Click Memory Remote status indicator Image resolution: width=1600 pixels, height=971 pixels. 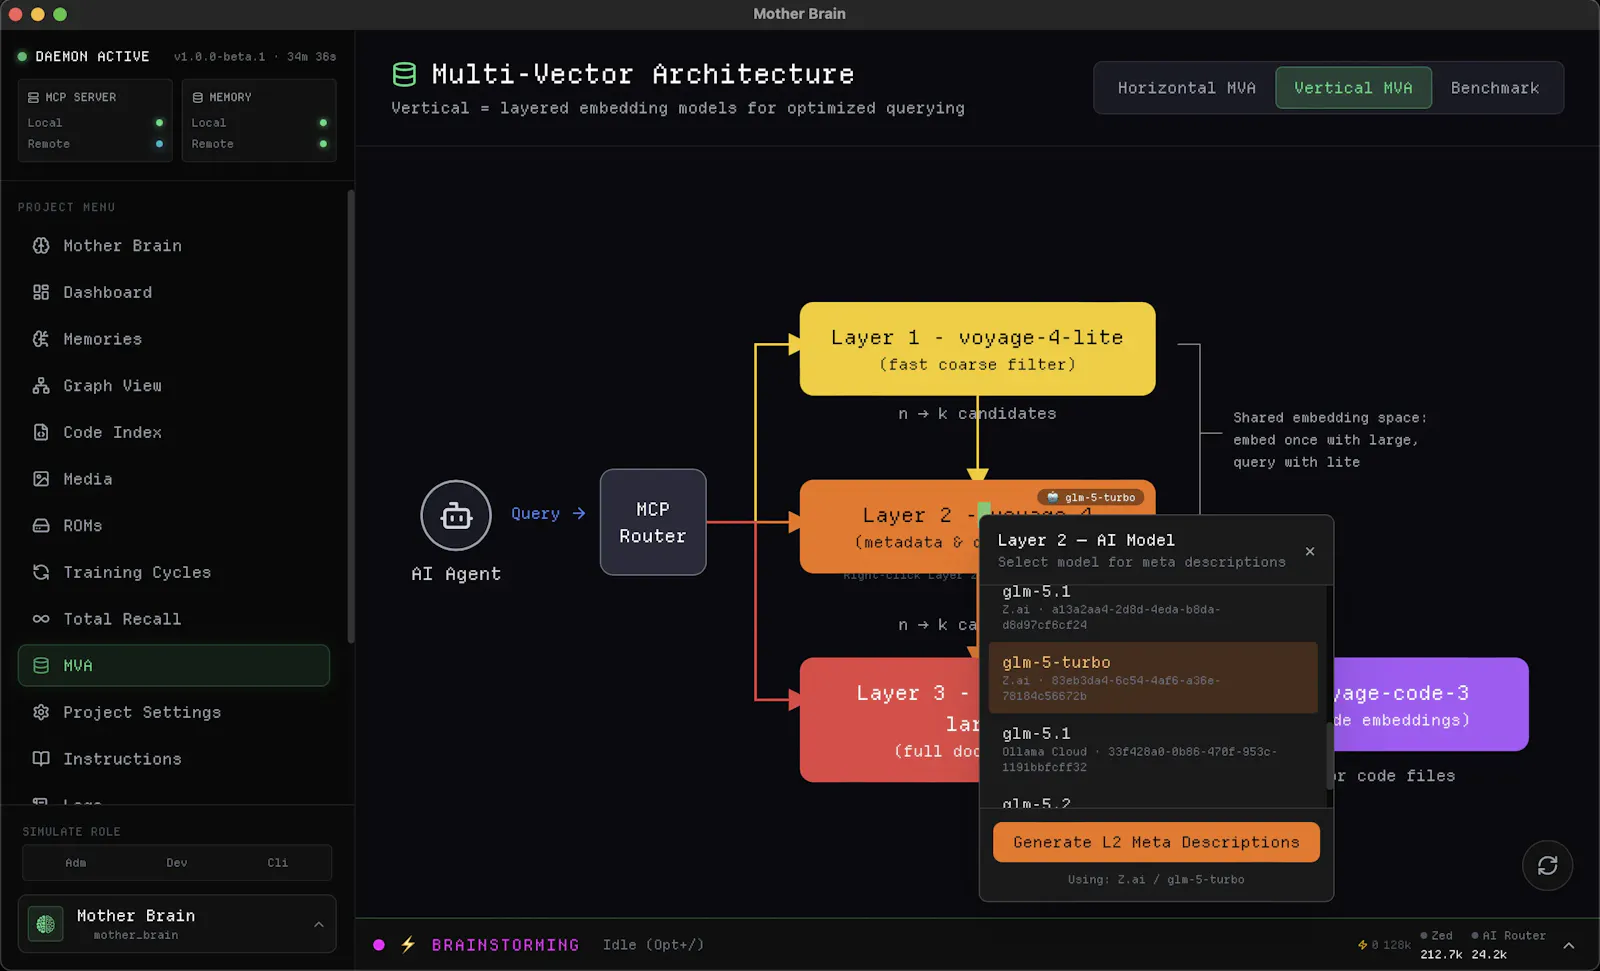323,144
